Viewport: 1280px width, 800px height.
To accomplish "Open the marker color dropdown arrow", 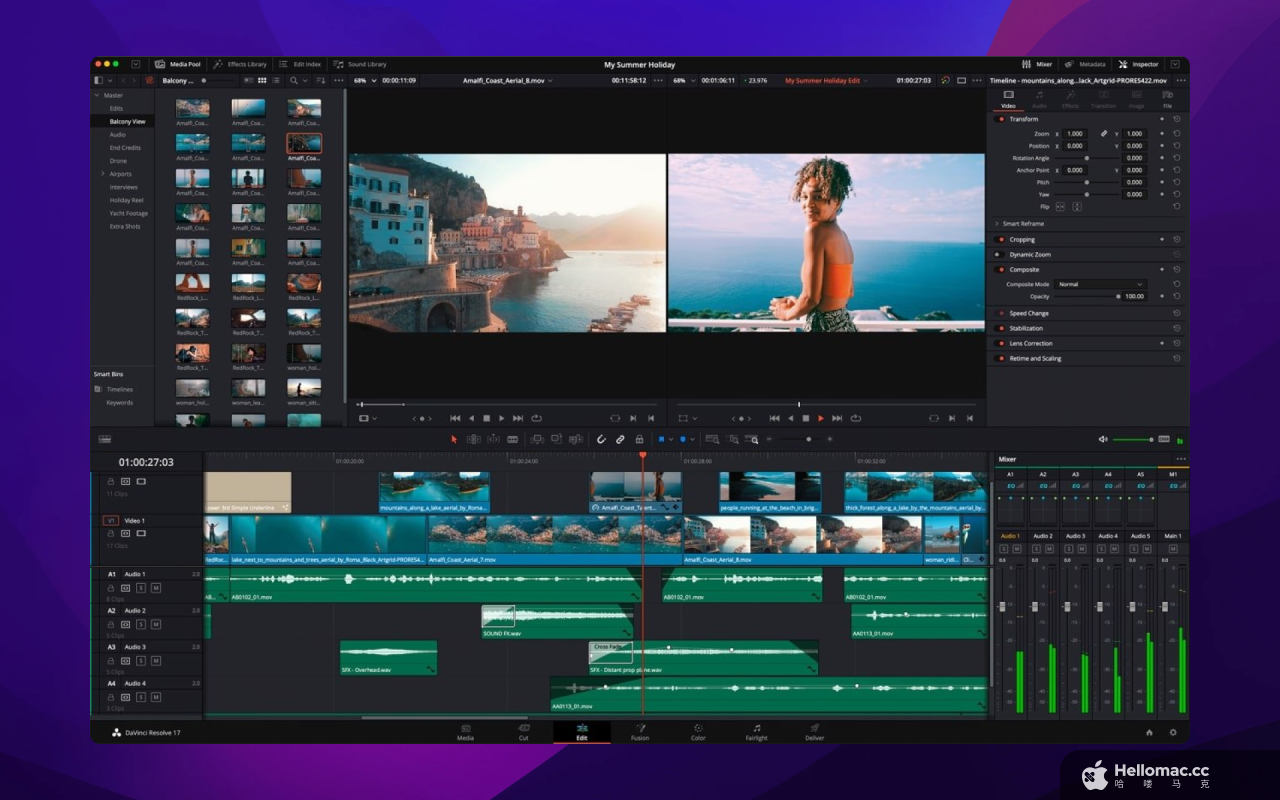I will (692, 439).
